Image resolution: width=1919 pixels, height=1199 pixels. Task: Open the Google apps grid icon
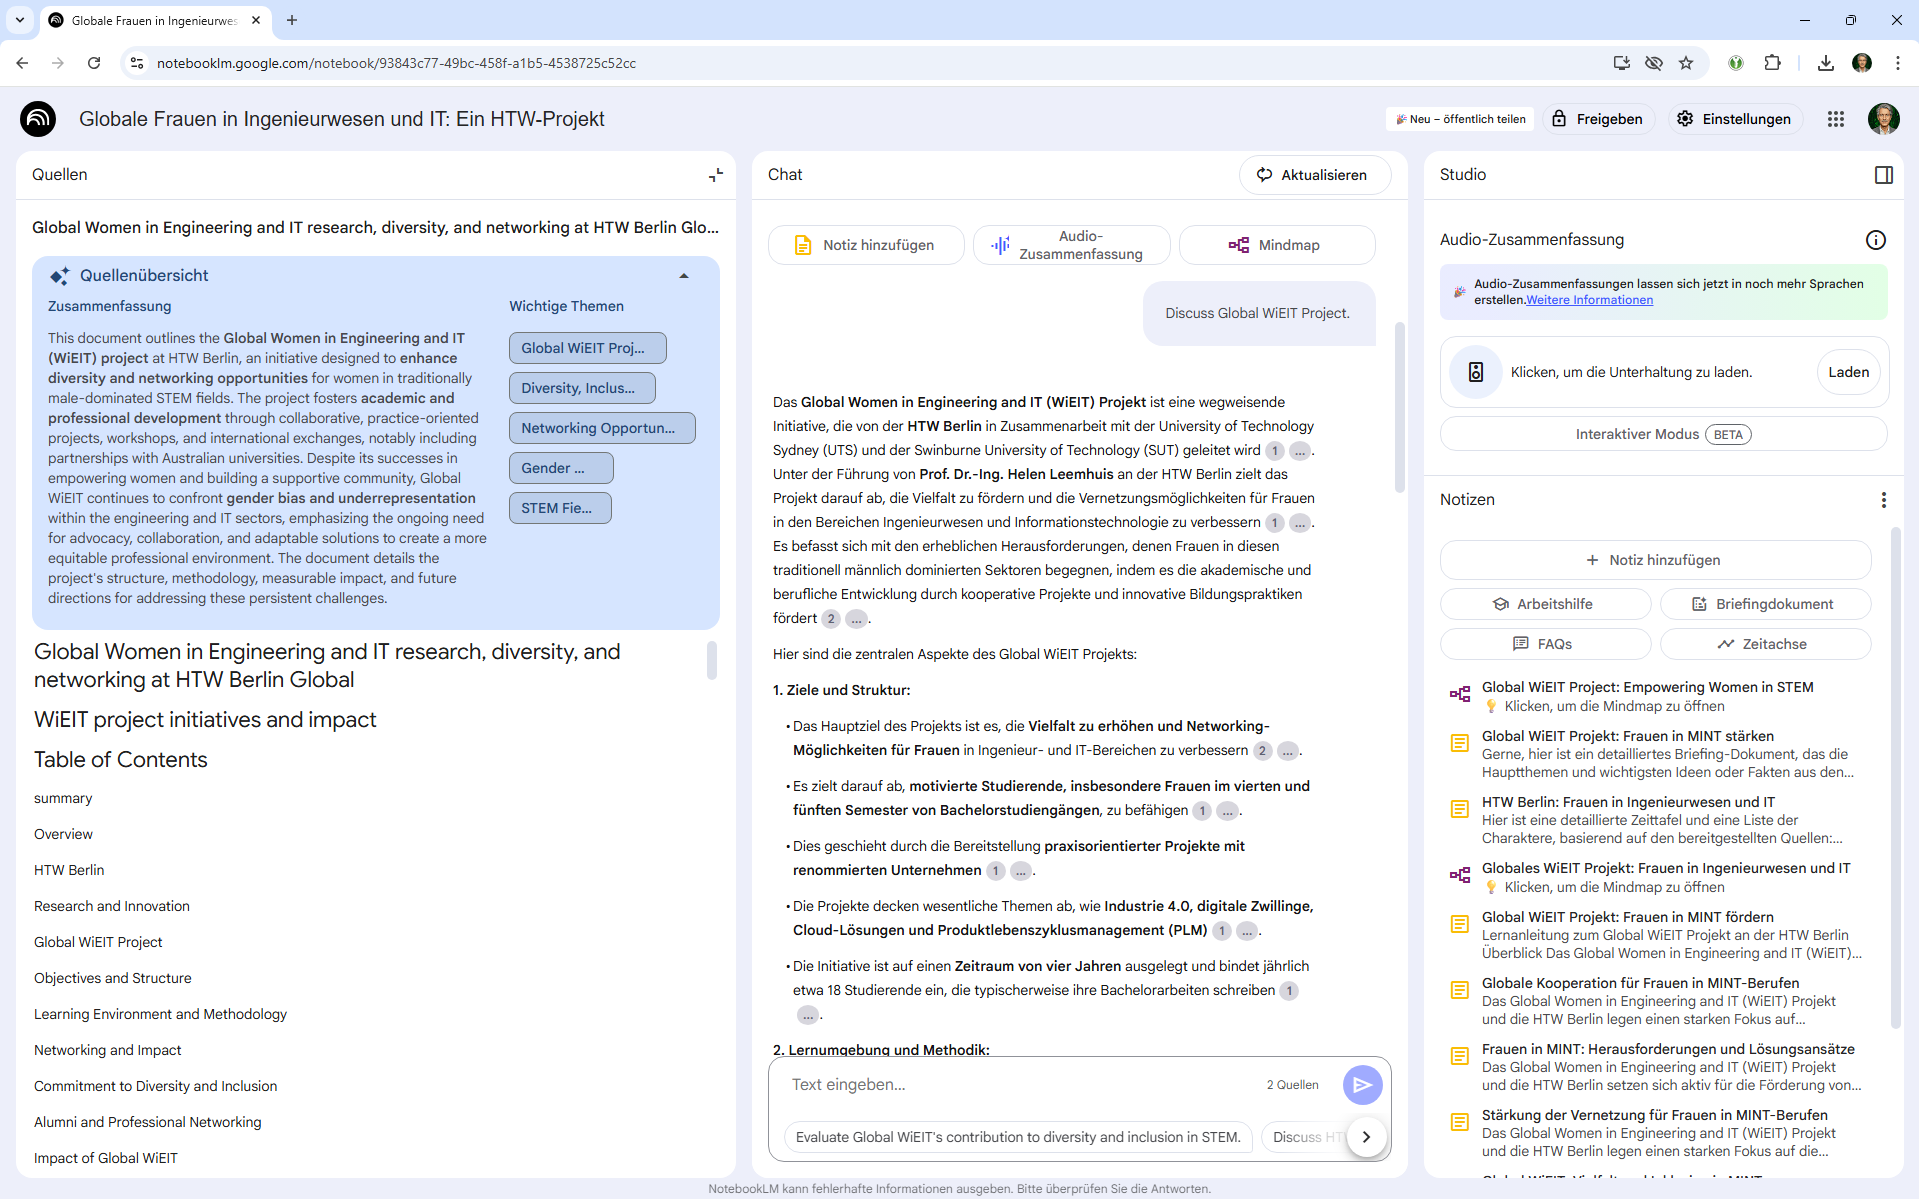pyautogui.click(x=1835, y=119)
